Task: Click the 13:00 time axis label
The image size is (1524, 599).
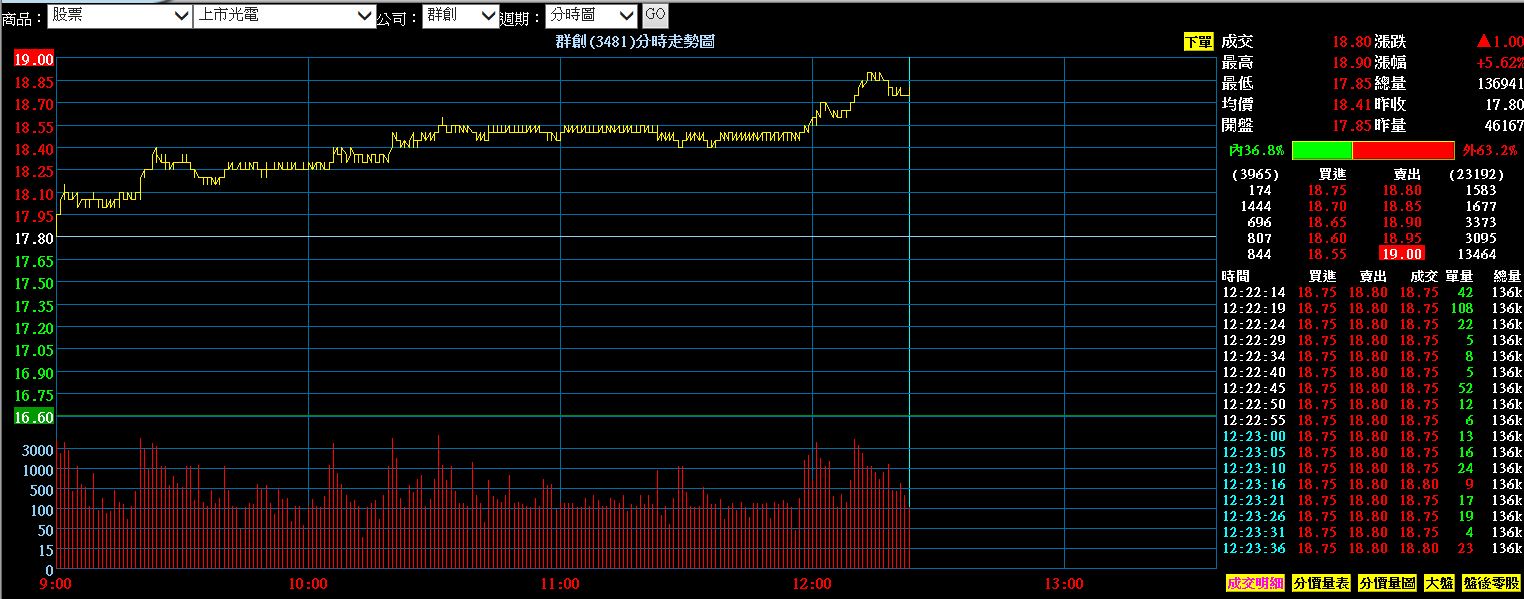Action: pyautogui.click(x=1063, y=583)
